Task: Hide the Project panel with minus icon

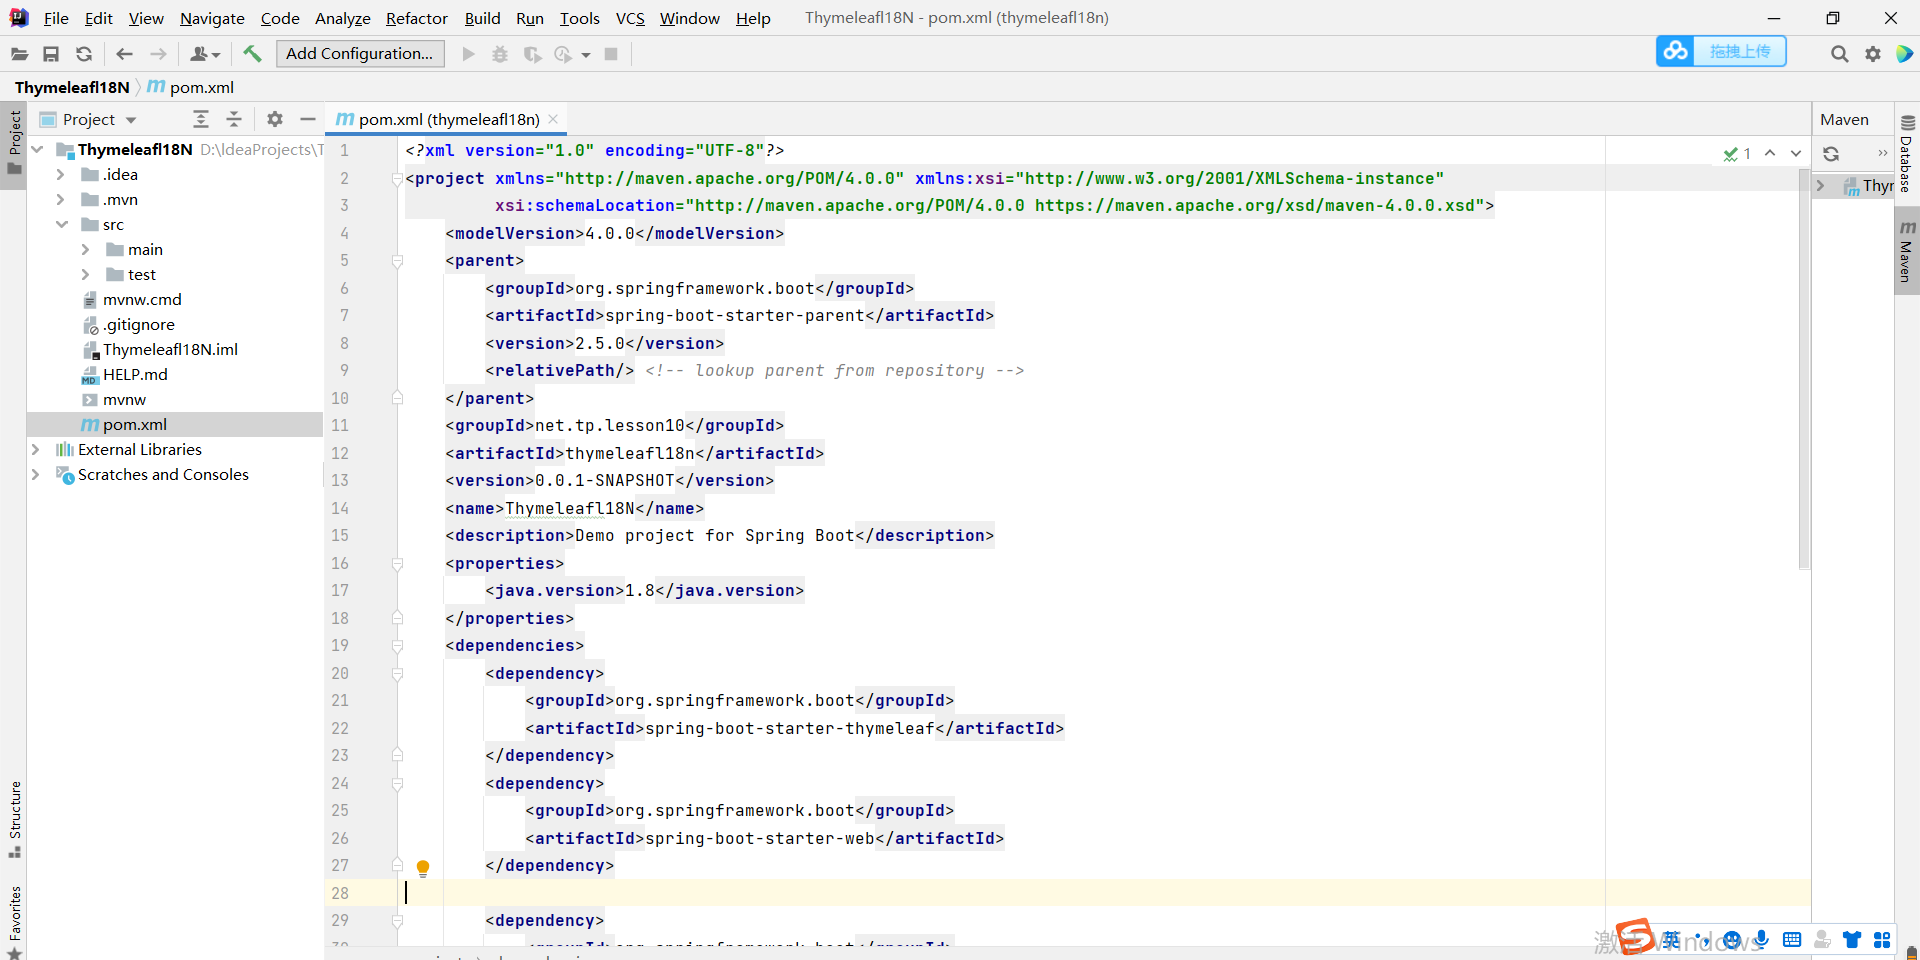Action: pos(308,119)
